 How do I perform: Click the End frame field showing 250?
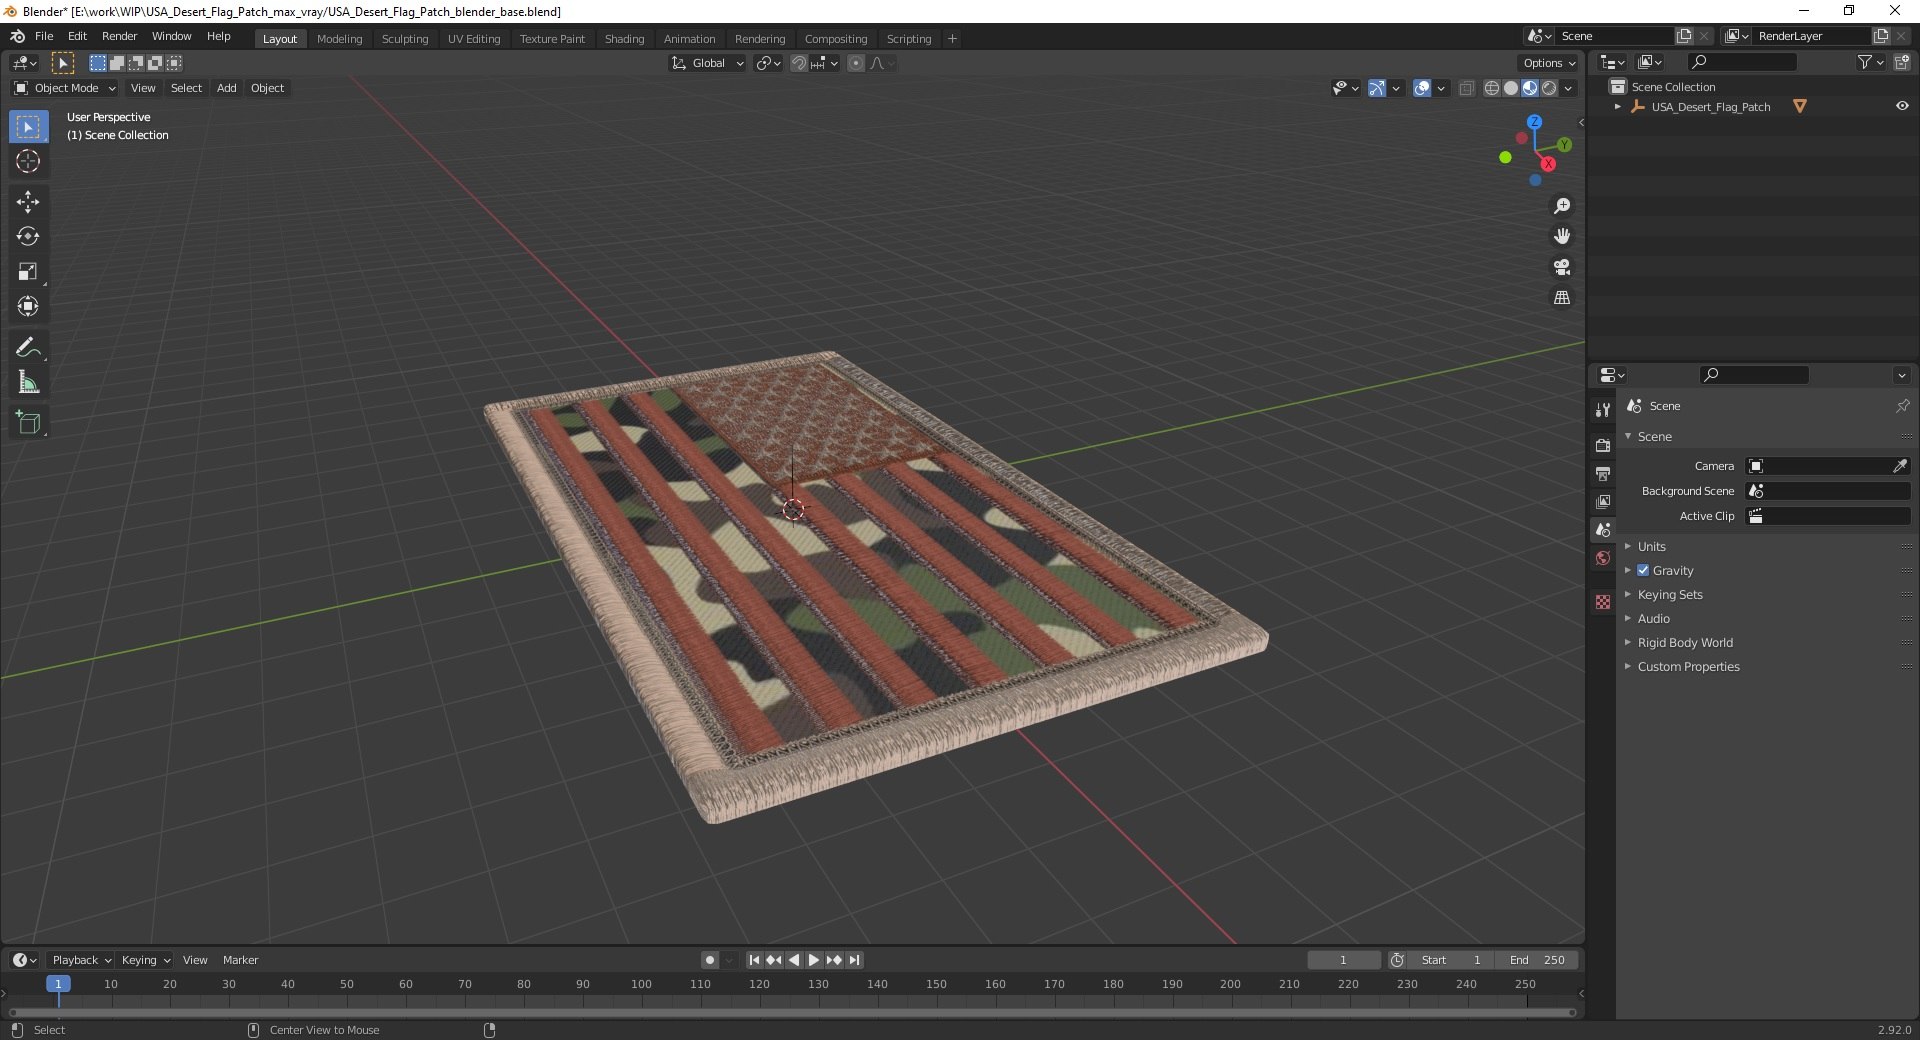click(x=1538, y=960)
